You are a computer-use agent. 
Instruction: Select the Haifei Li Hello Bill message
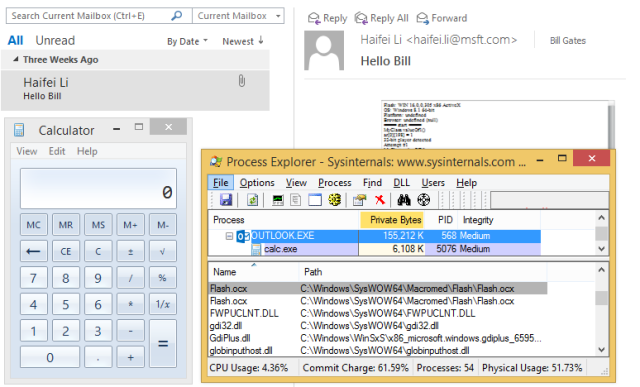(135, 90)
